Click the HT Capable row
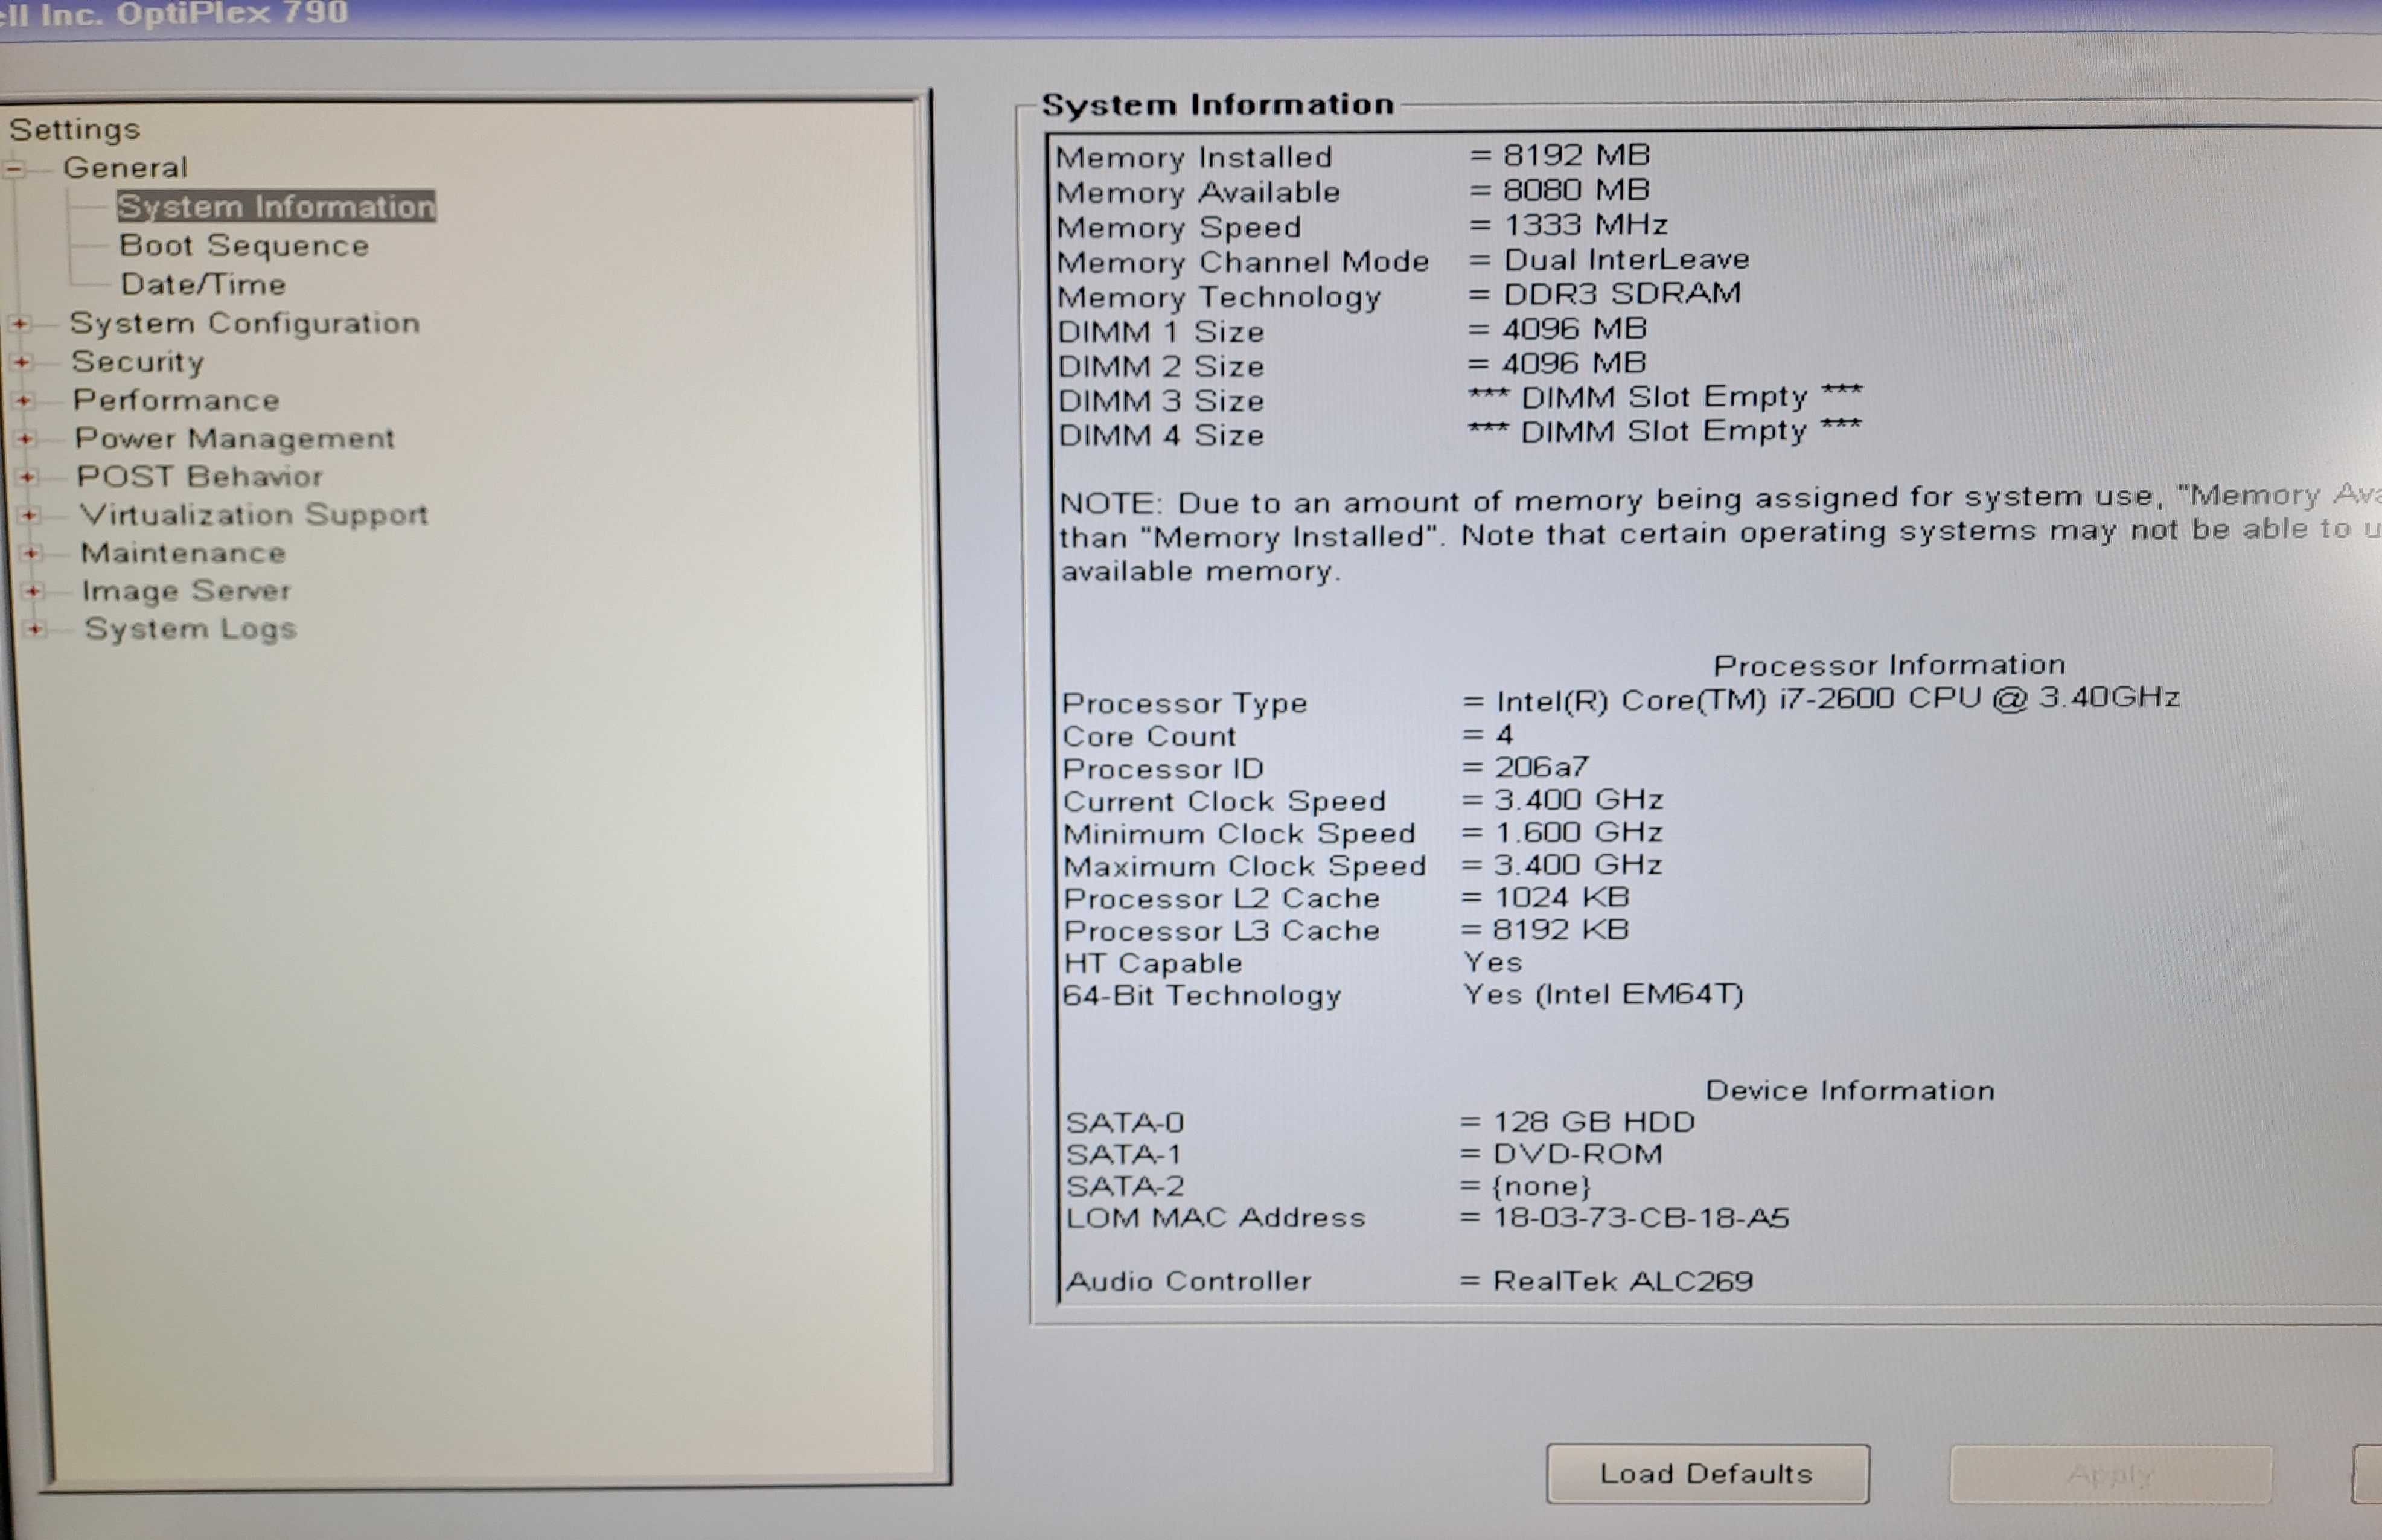 tap(1293, 963)
